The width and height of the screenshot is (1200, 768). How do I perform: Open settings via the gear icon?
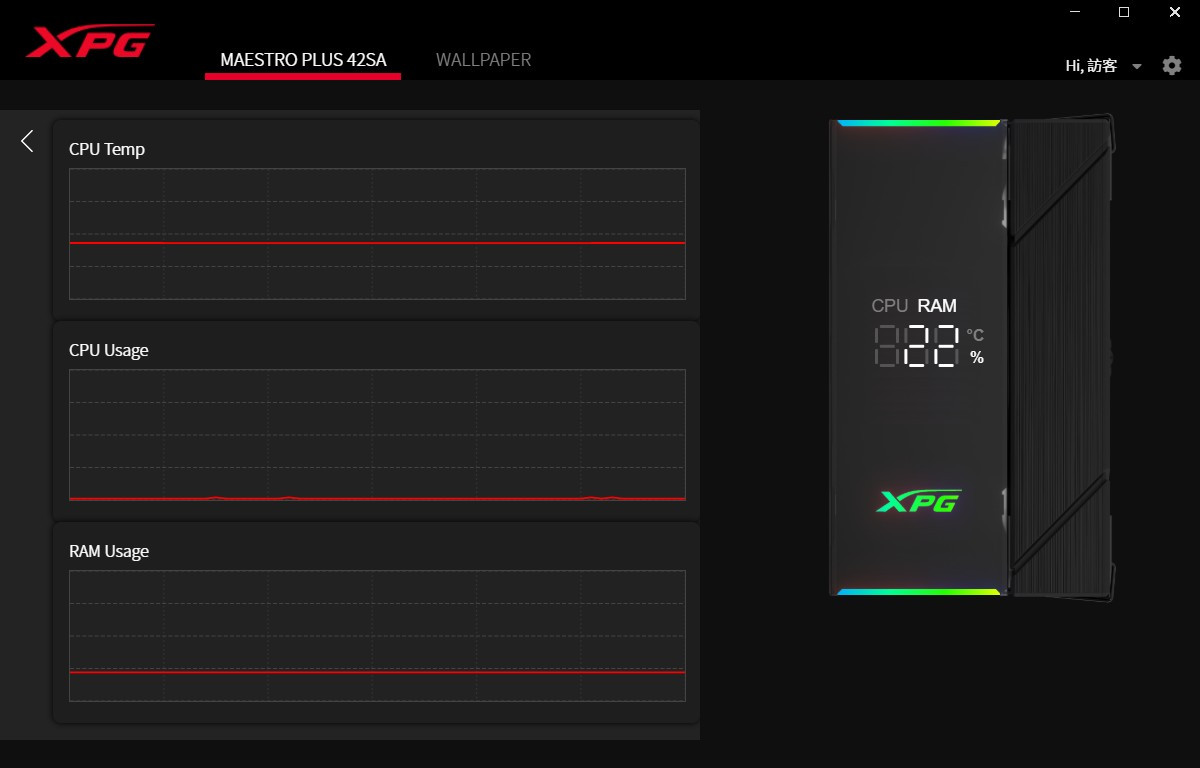1172,65
